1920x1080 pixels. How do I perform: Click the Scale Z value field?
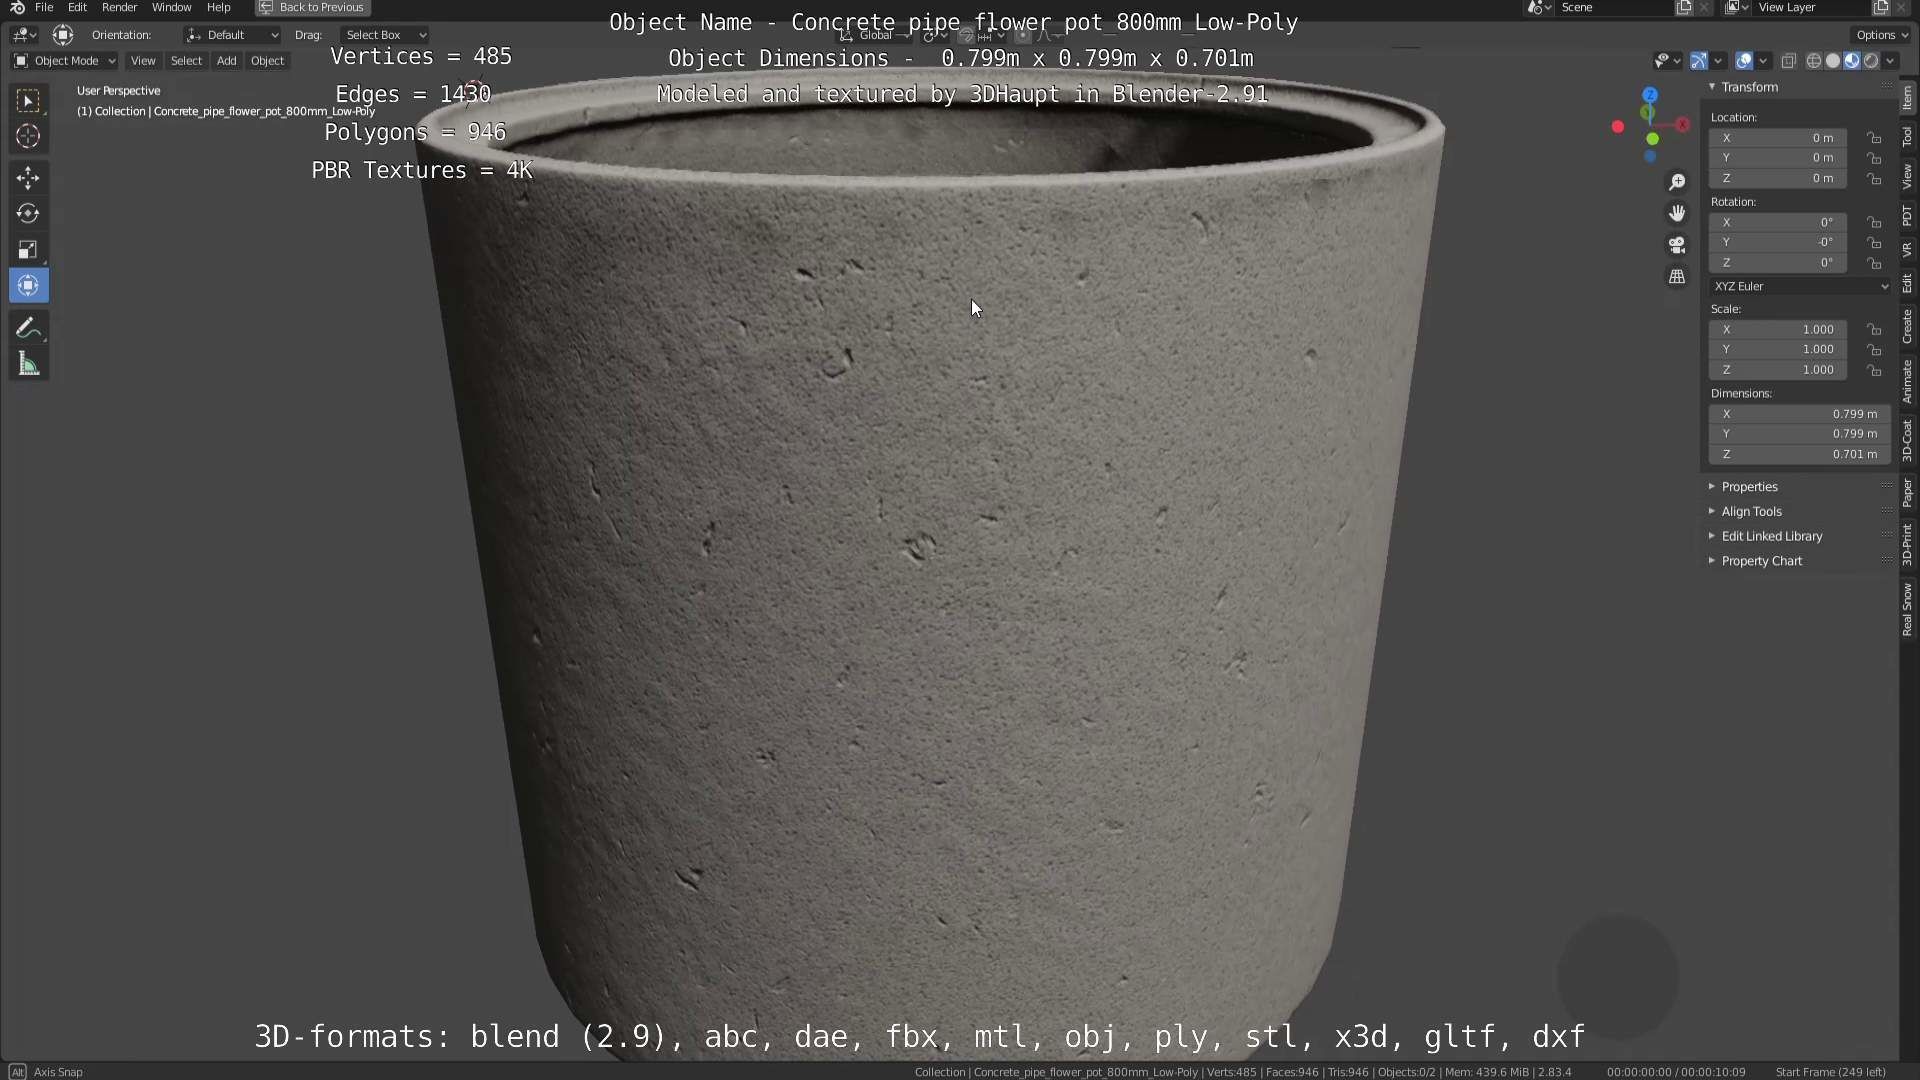1778,370
